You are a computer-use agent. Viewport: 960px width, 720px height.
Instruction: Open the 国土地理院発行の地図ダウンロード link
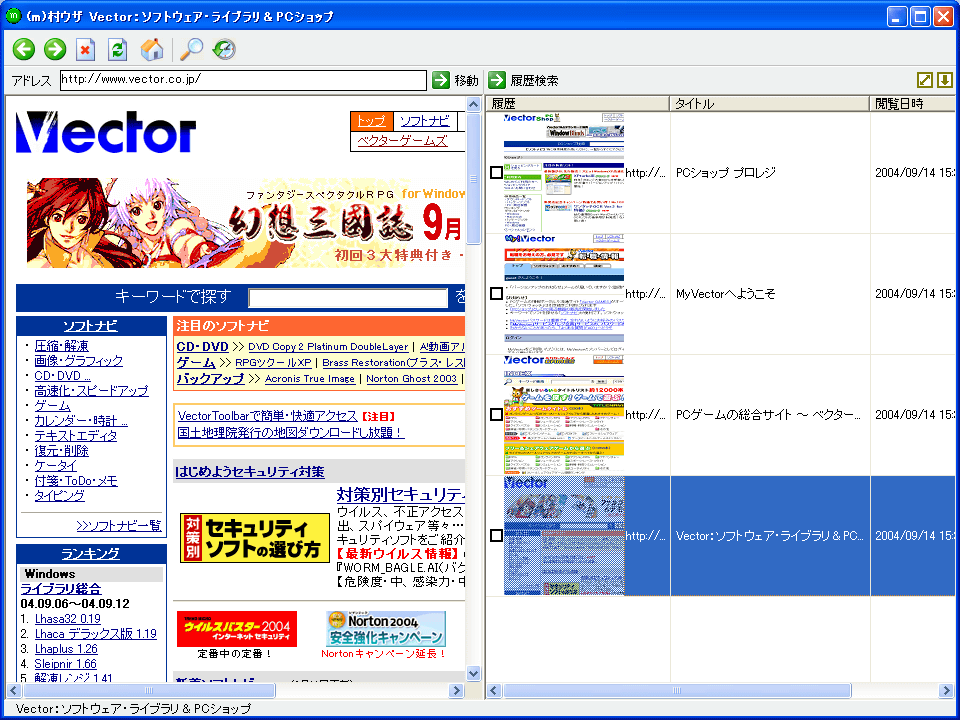(x=291, y=432)
